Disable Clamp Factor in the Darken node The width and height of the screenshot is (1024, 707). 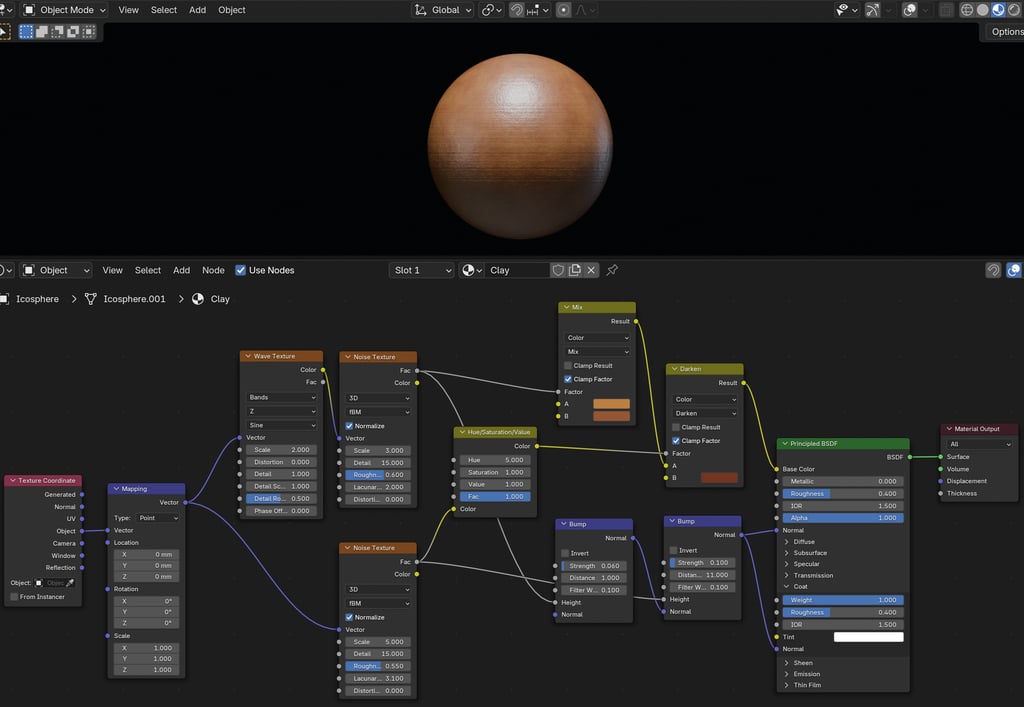[x=676, y=441]
